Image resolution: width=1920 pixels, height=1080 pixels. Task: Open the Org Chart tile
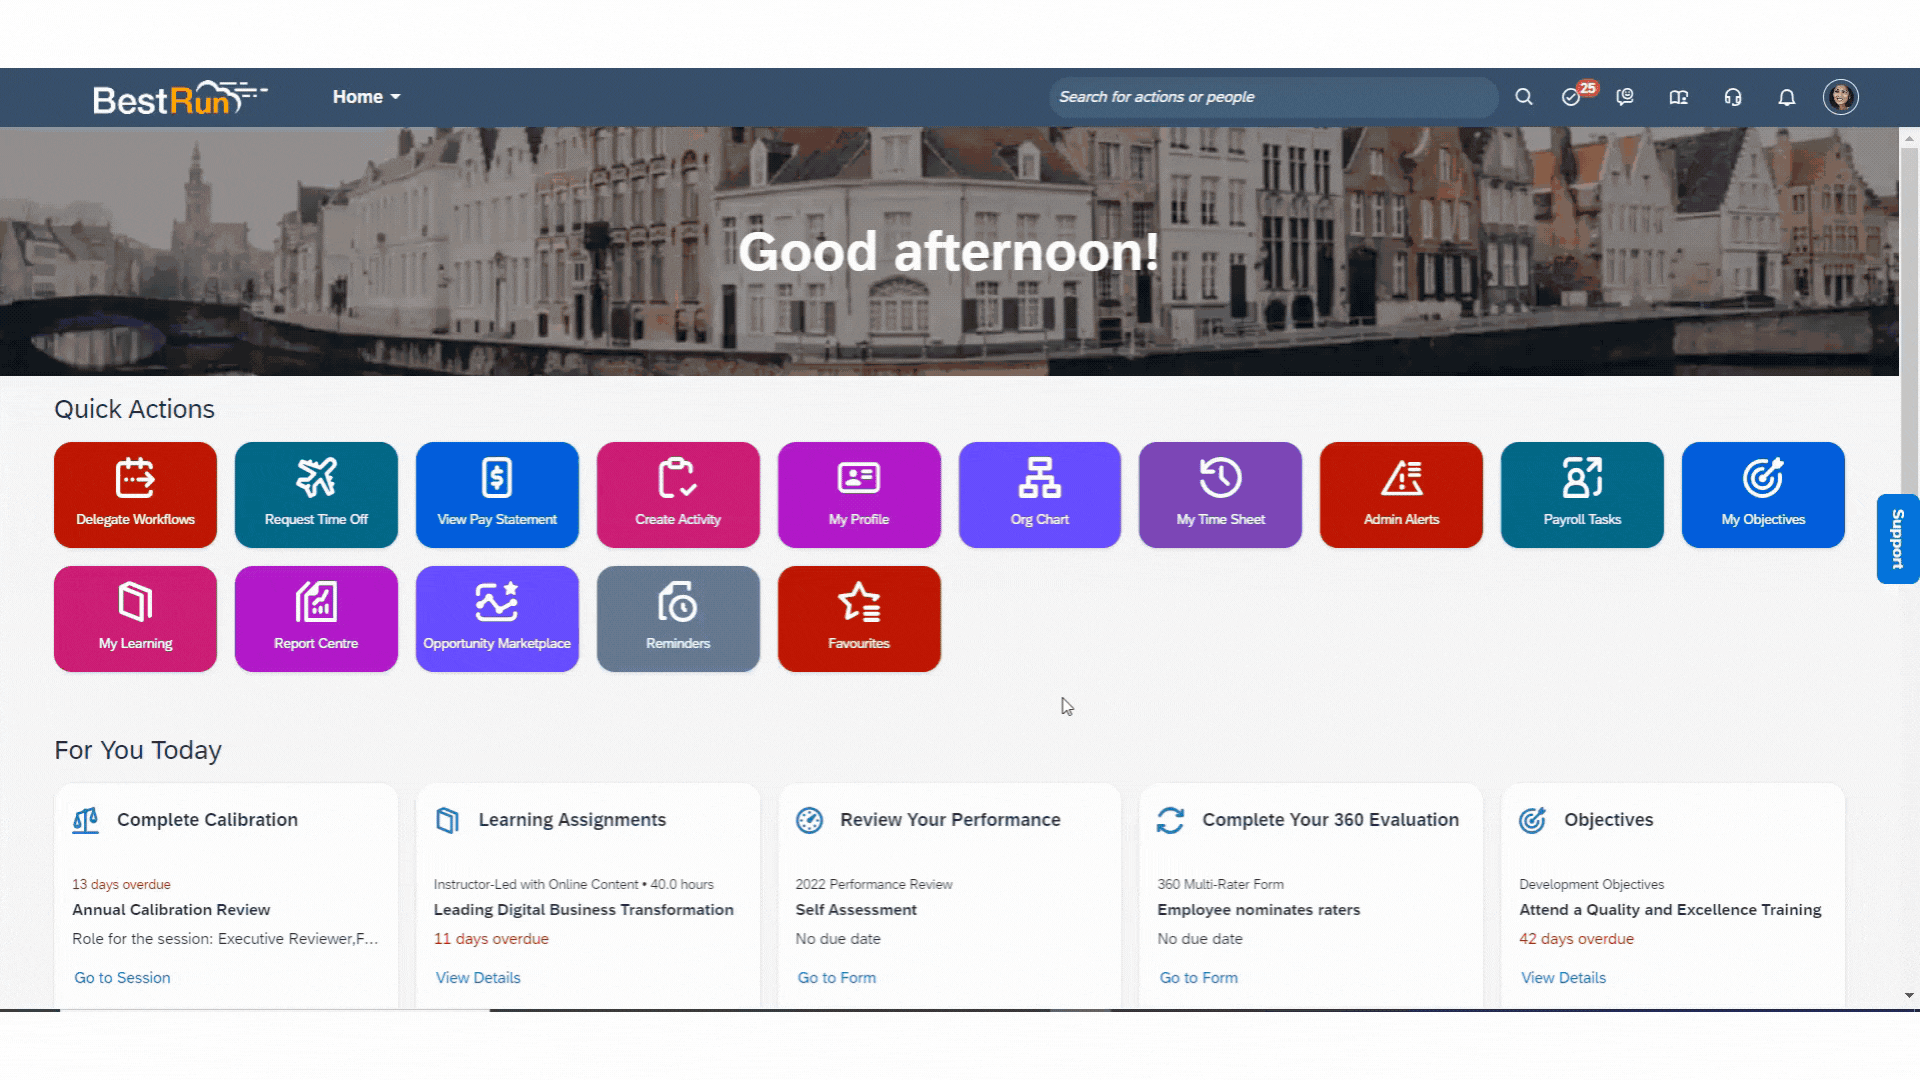point(1040,495)
